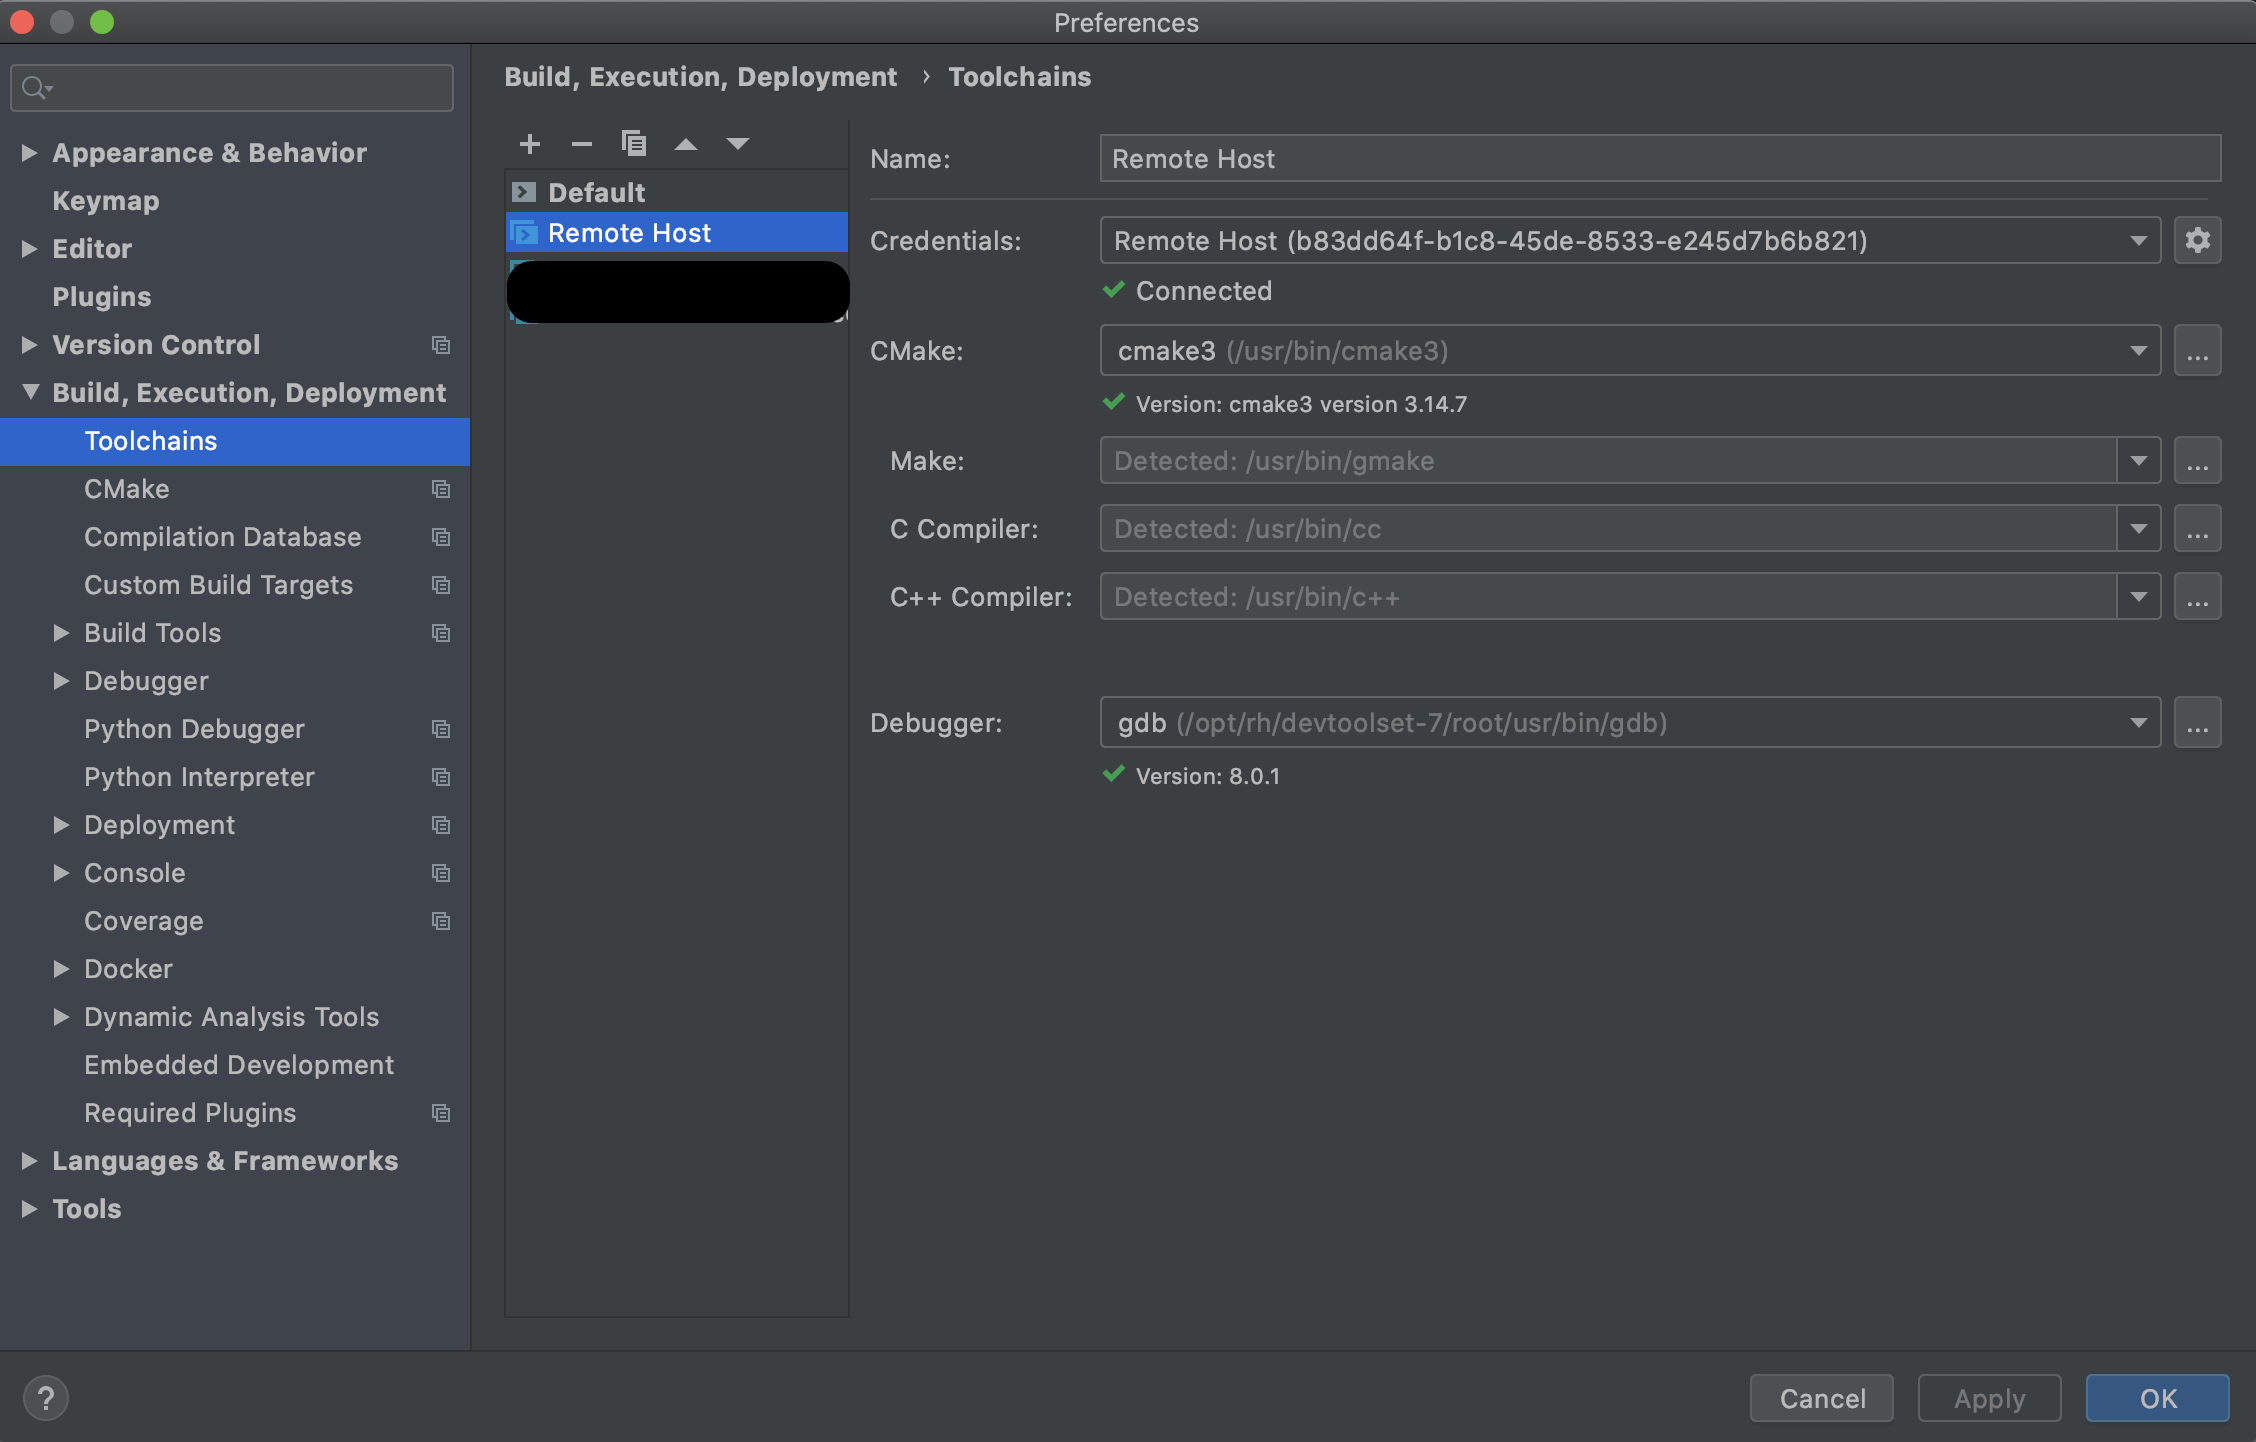Image resolution: width=2256 pixels, height=1442 pixels.
Task: Click the help question mark icon
Action: [x=46, y=1398]
